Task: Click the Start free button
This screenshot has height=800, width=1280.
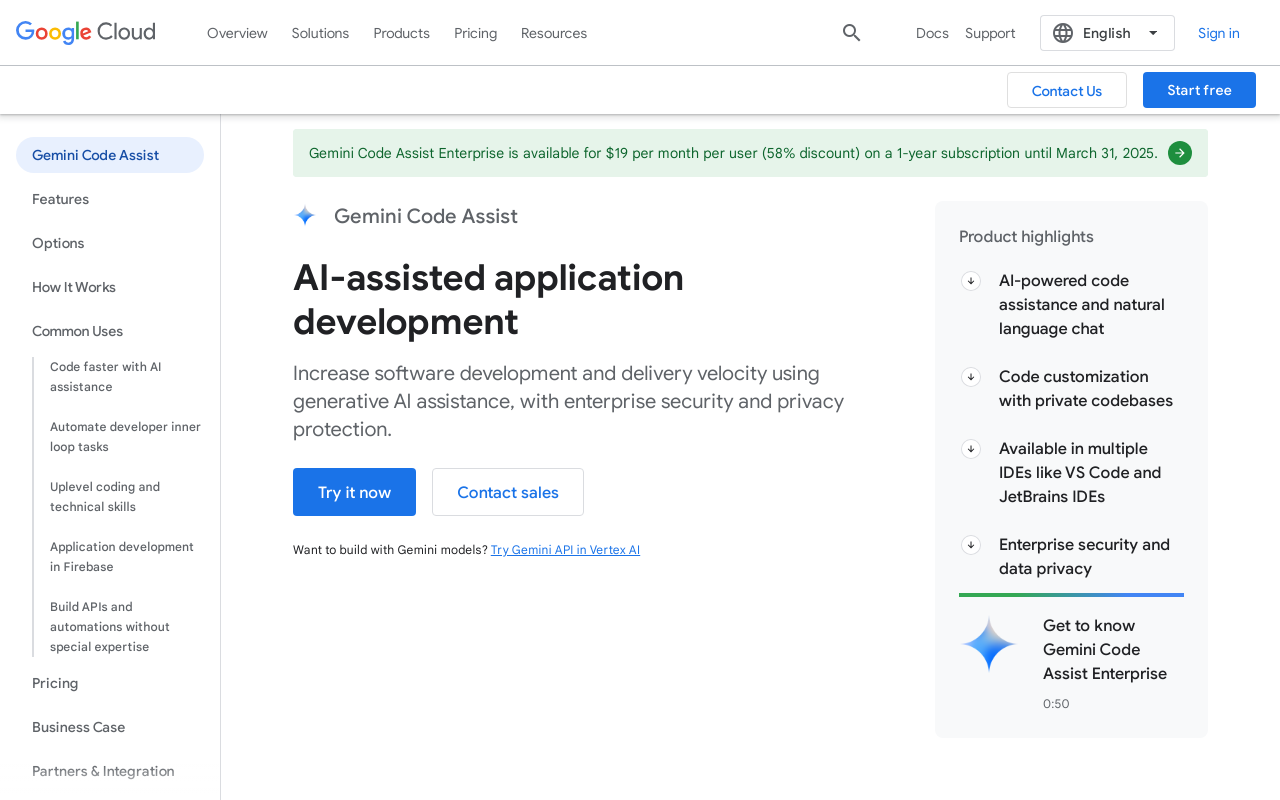Action: click(1199, 90)
